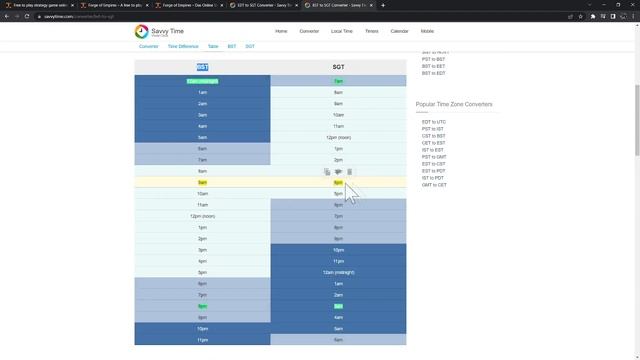The width and height of the screenshot is (640, 360).
Task: Click the SGT column header
Action: (338, 67)
